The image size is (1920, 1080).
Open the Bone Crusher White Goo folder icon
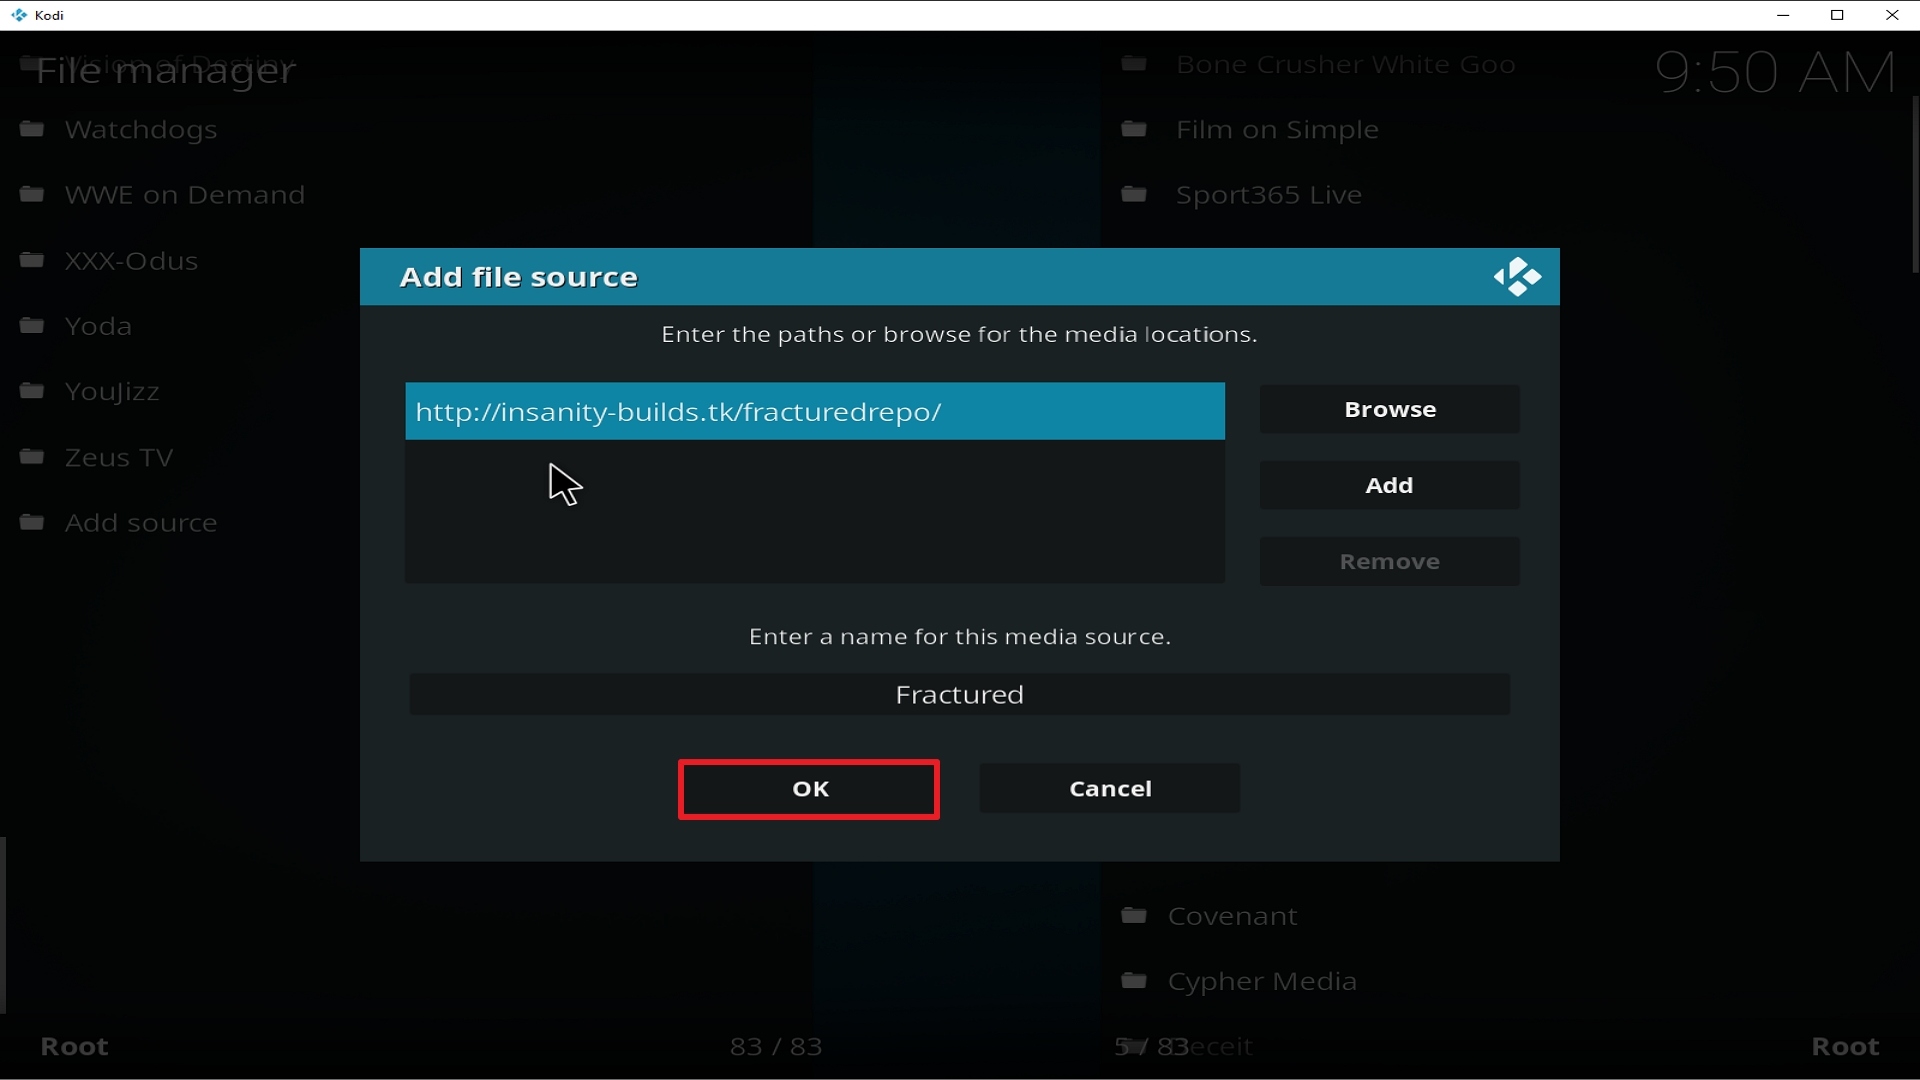coord(1134,64)
